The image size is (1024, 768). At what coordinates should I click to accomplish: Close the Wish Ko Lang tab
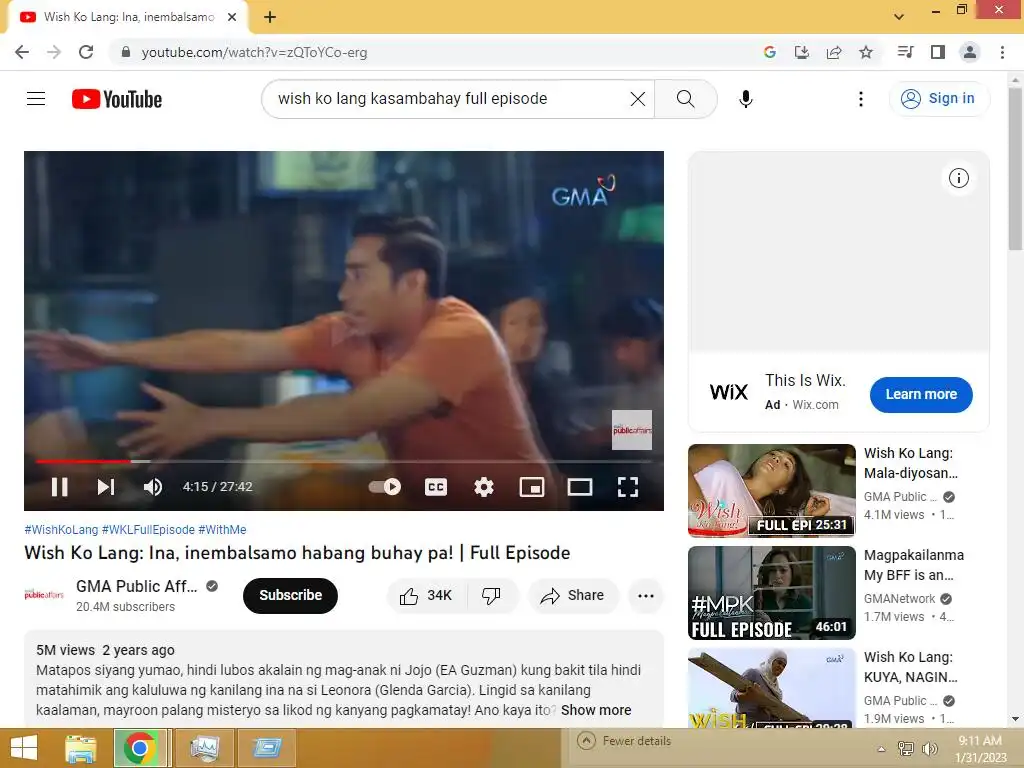click(x=232, y=17)
